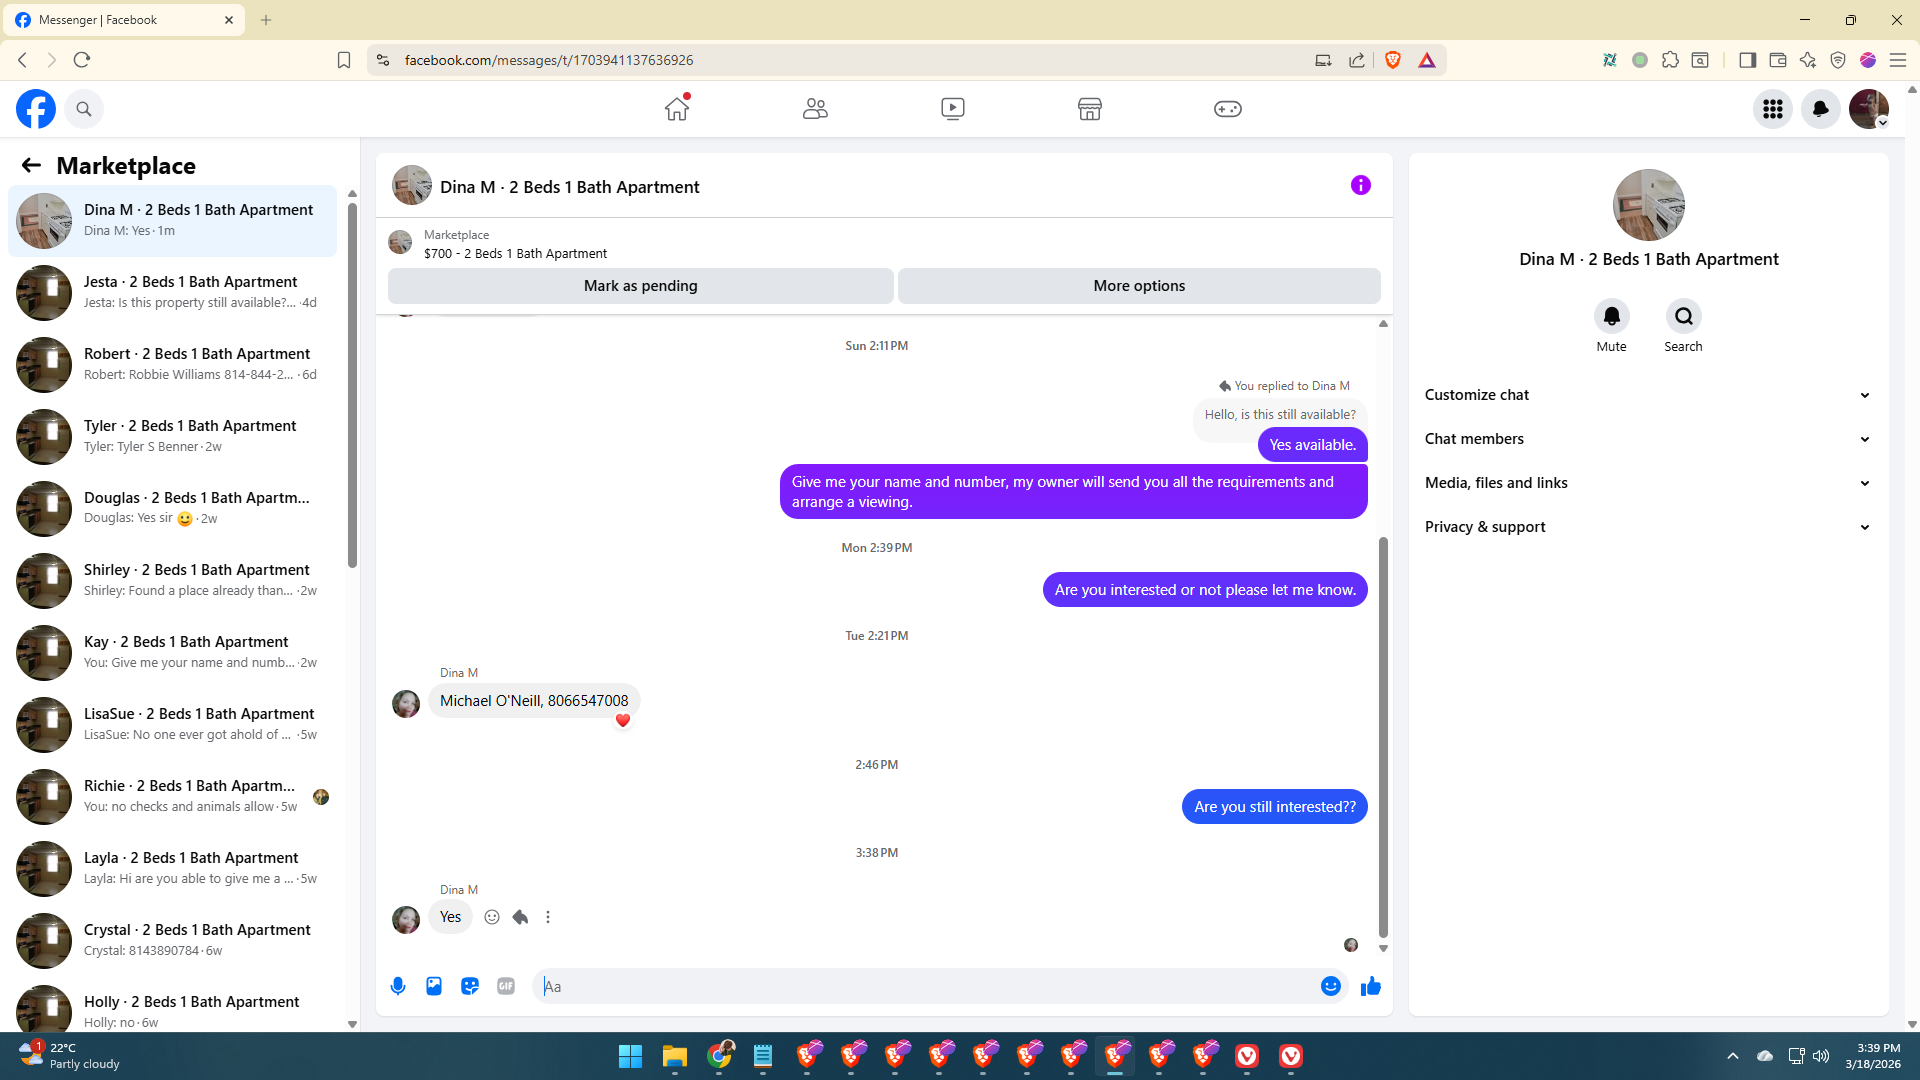Open Marketplace tab in top navigation
This screenshot has width=1920, height=1080.
[x=1090, y=109]
